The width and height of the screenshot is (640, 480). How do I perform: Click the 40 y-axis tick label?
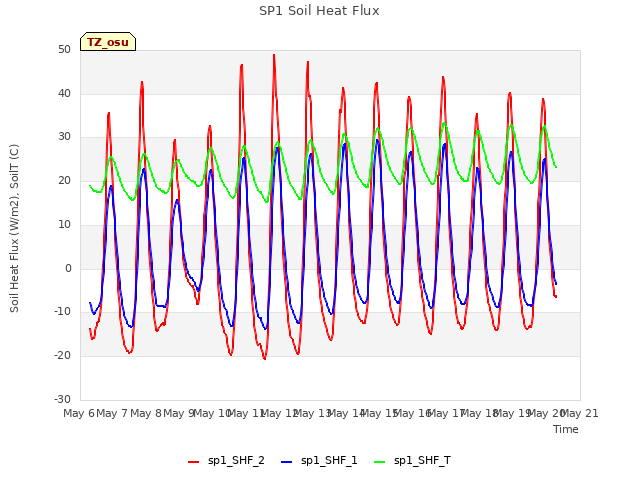[64, 93]
